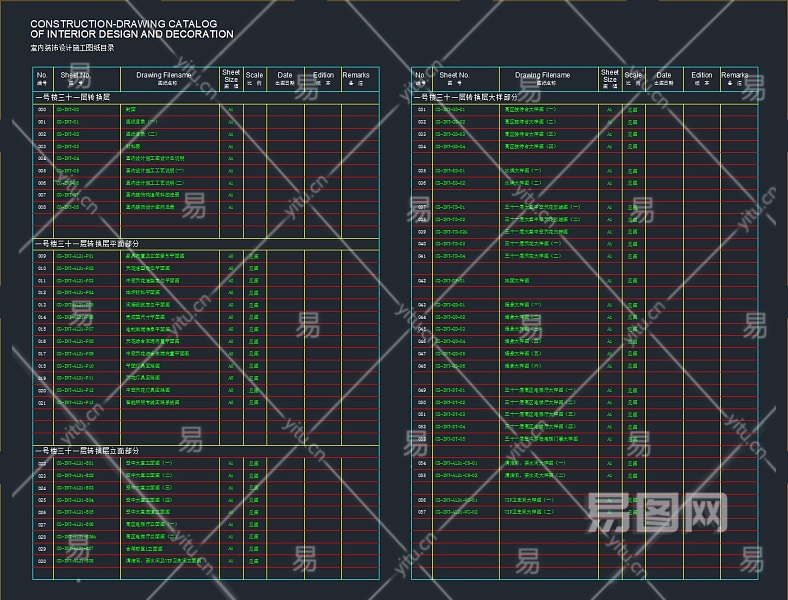The image size is (788, 600).
Task: Click the 易图网 watermark logo
Action: pos(655,515)
